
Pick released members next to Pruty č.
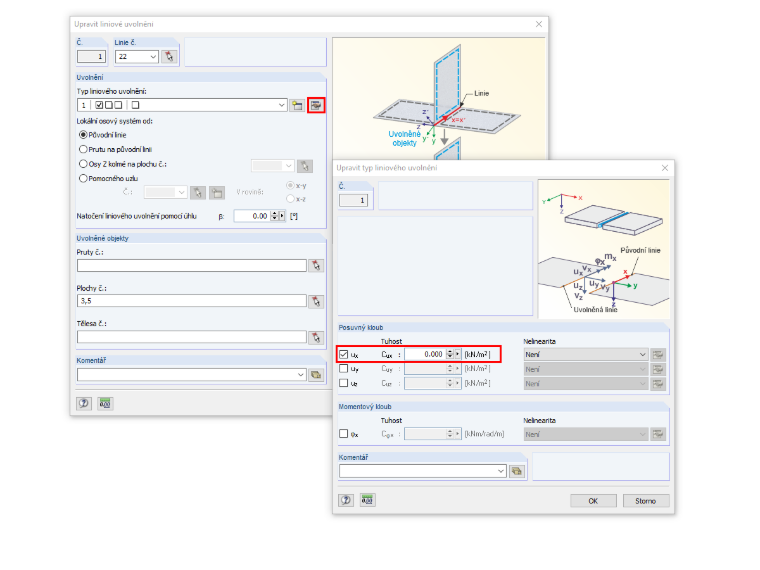[317, 265]
